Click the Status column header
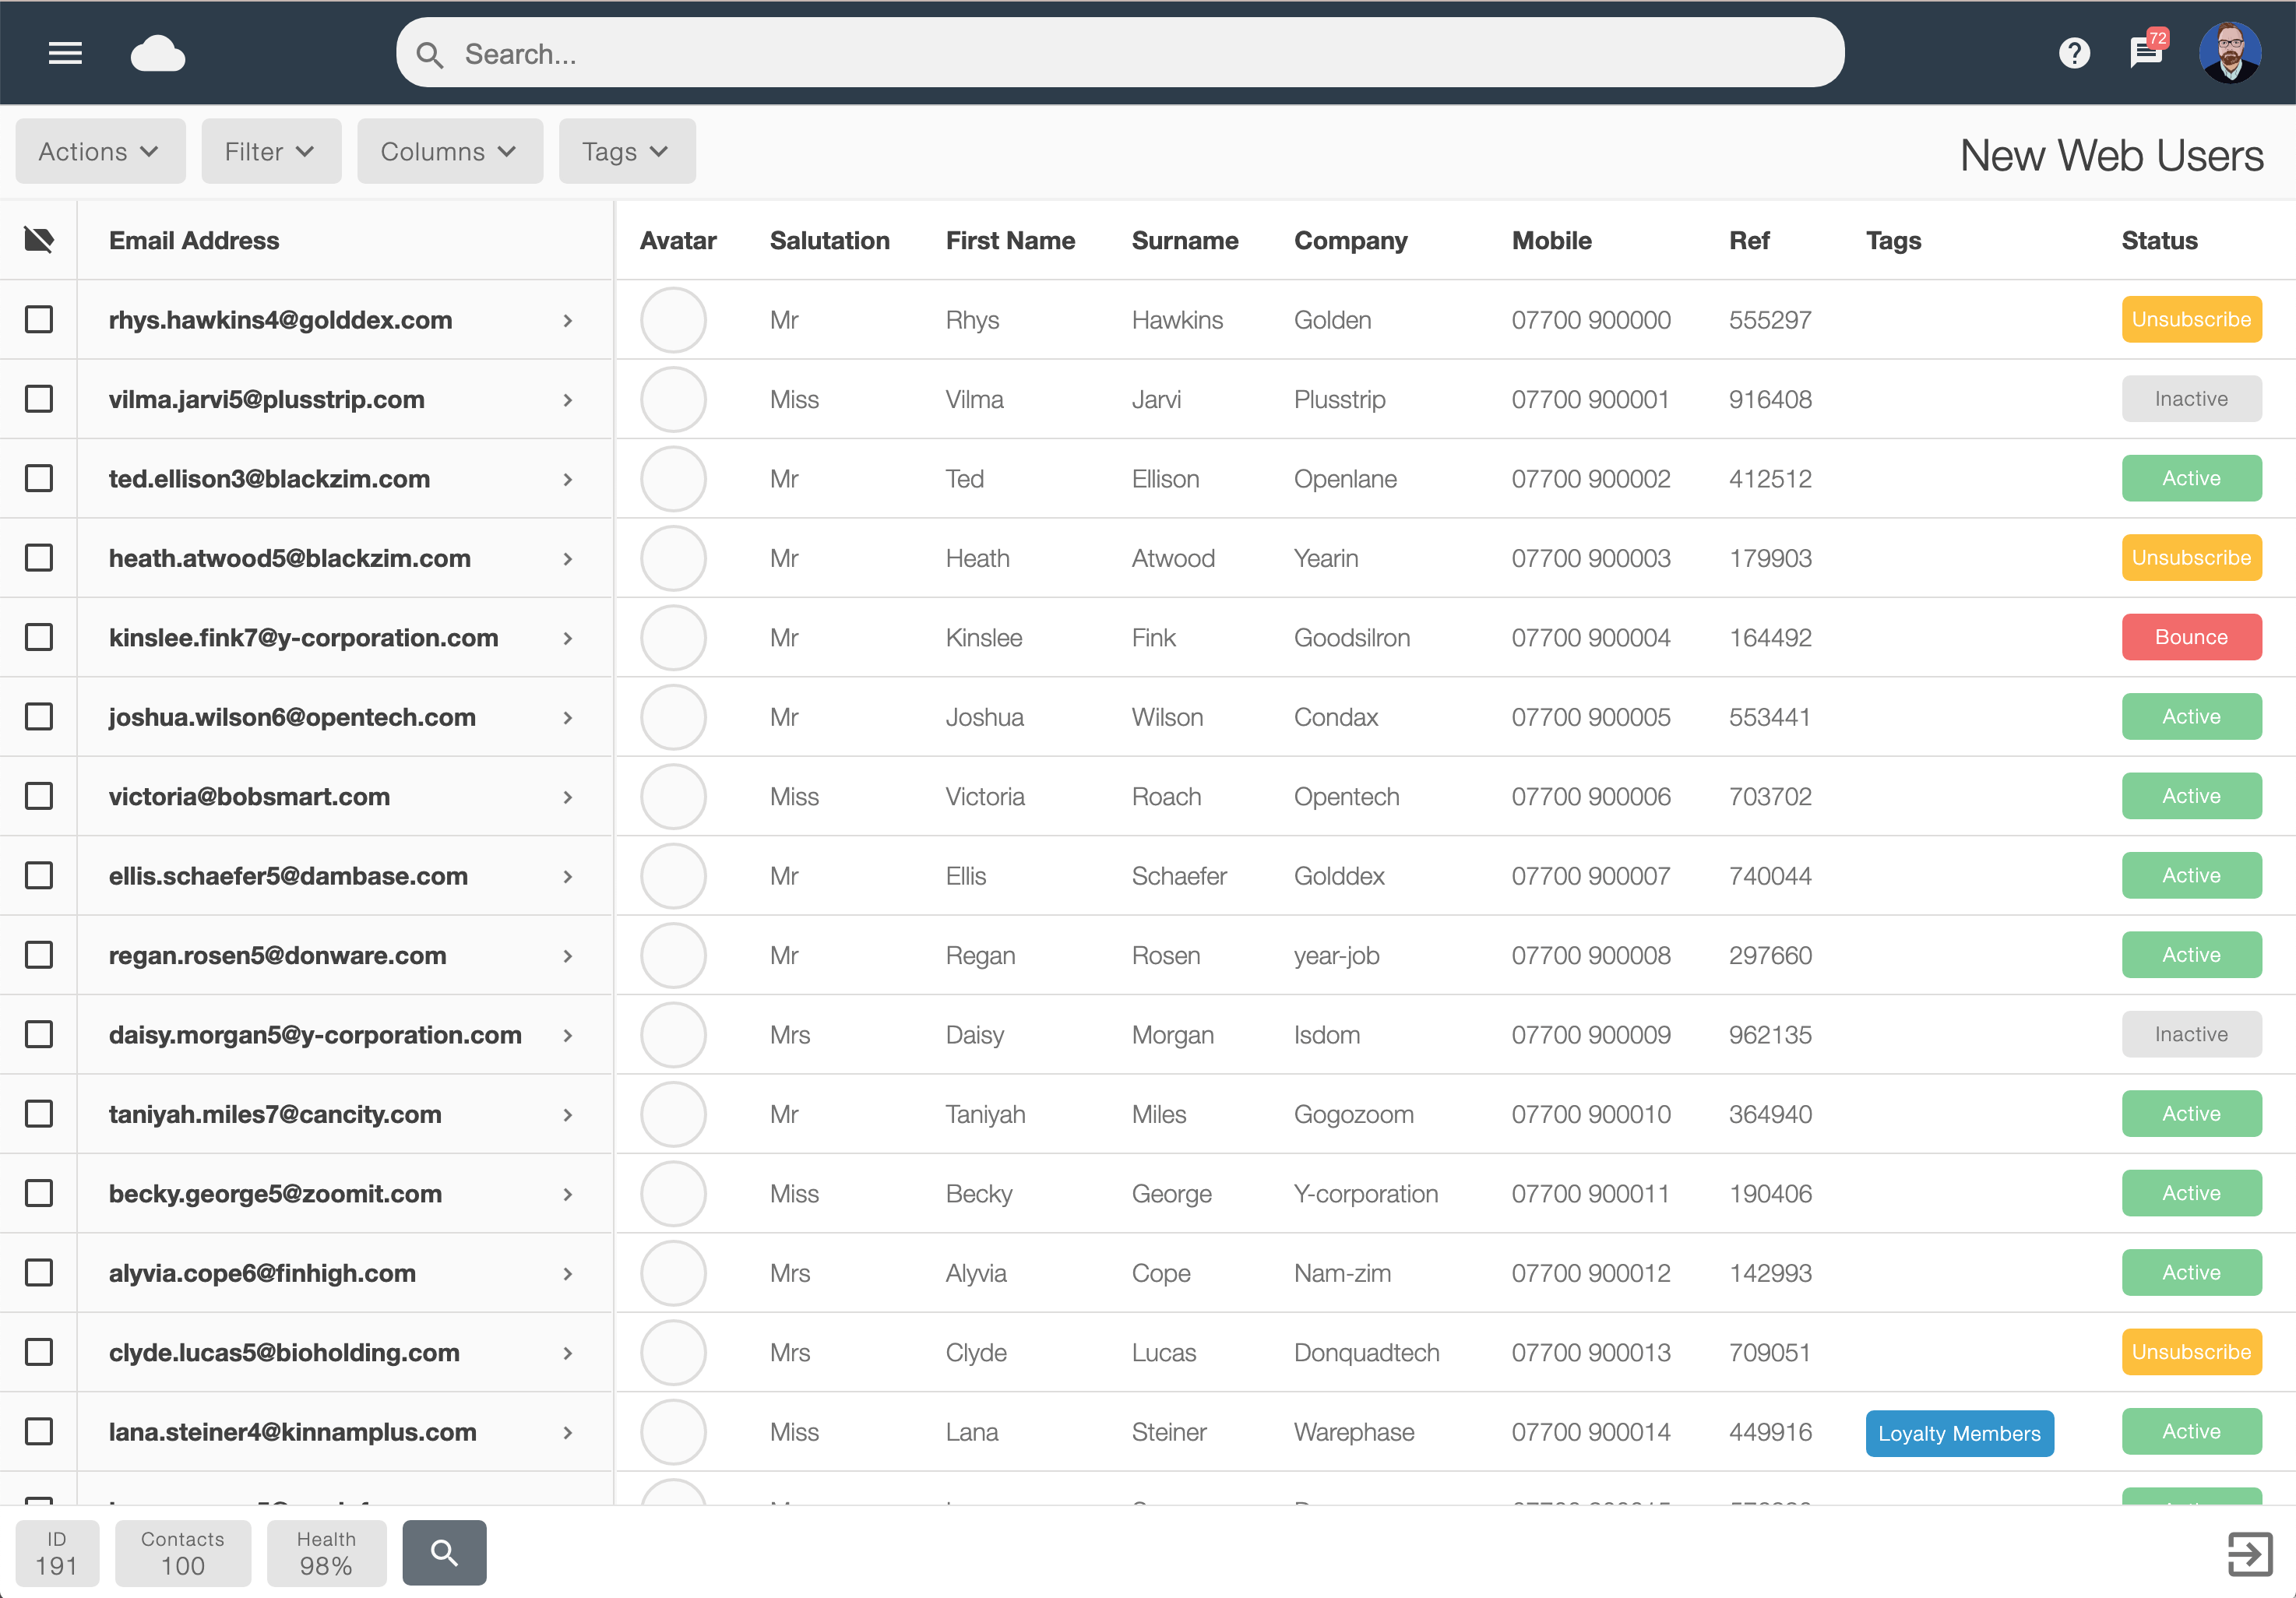The height and width of the screenshot is (1598, 2296). click(2159, 240)
